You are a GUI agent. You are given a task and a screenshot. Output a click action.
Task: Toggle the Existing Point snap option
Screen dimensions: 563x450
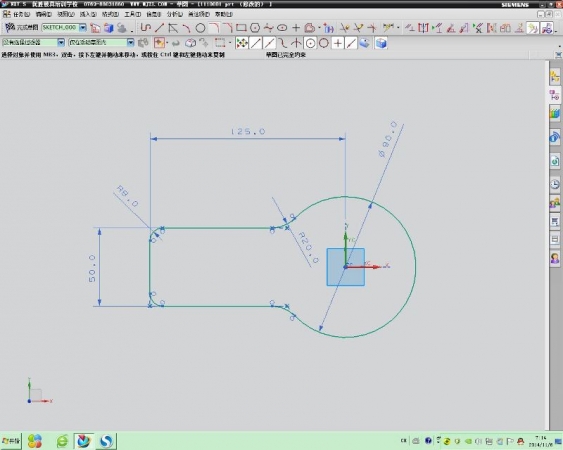click(x=337, y=43)
